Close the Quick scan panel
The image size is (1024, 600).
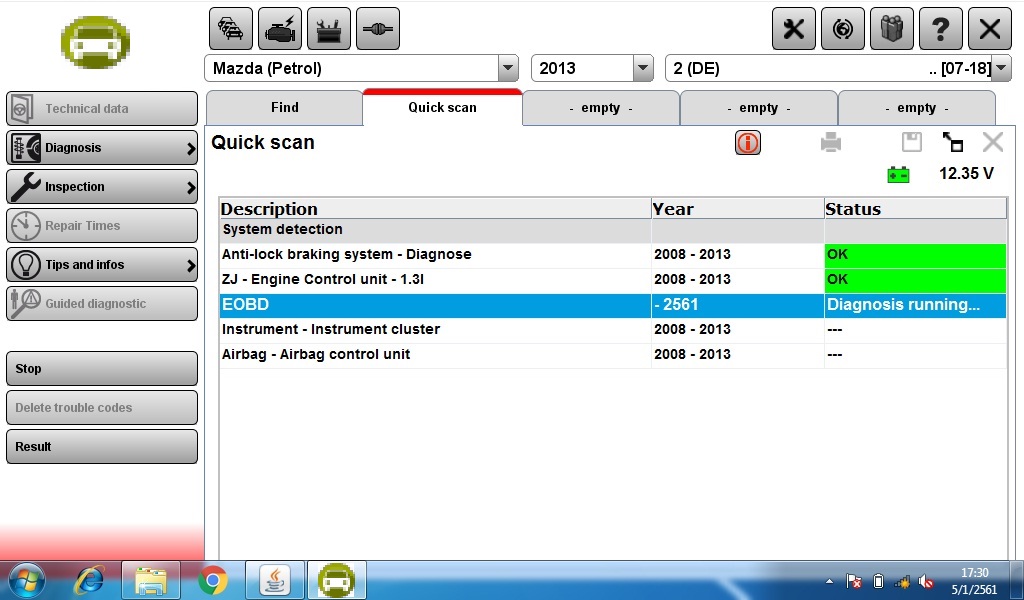[993, 142]
